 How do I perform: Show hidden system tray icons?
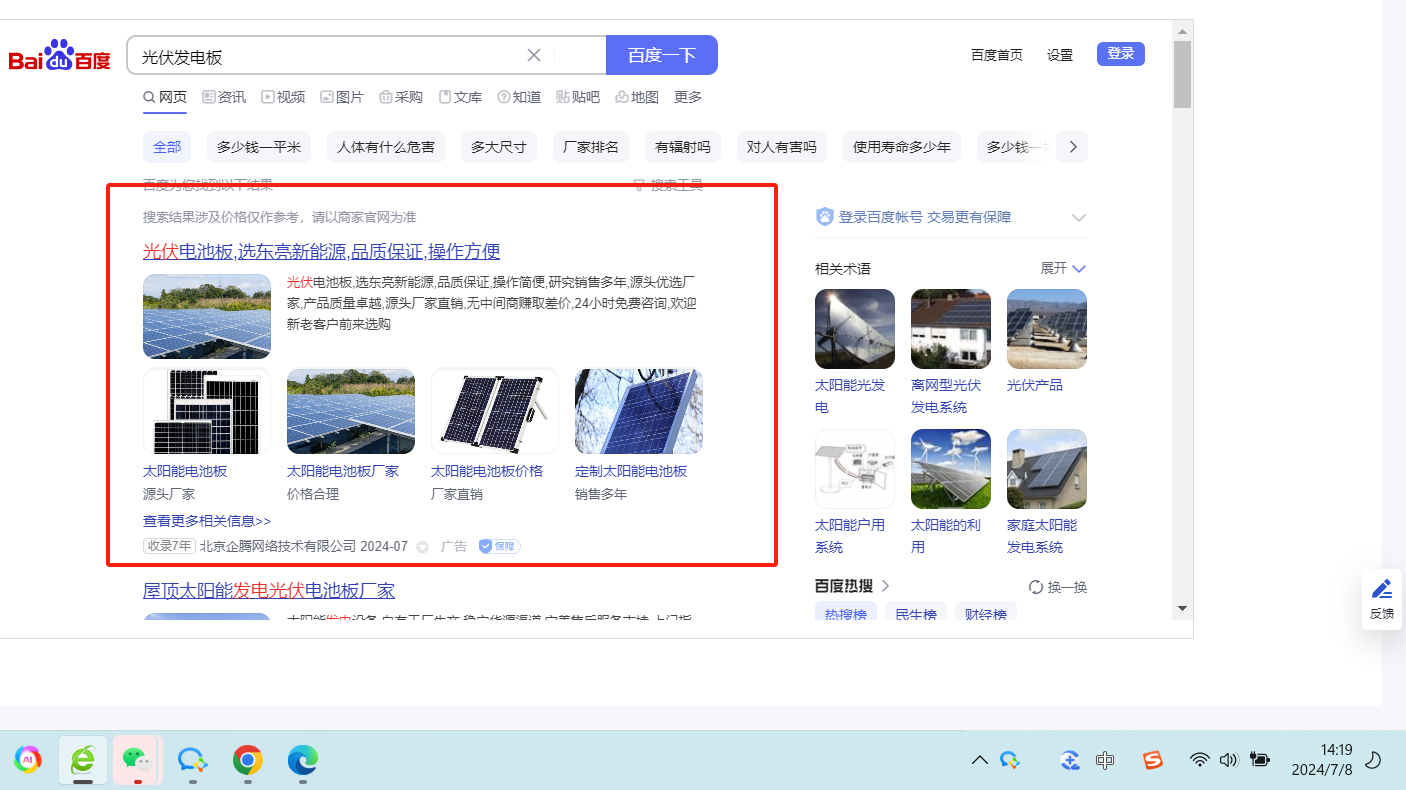pos(980,760)
